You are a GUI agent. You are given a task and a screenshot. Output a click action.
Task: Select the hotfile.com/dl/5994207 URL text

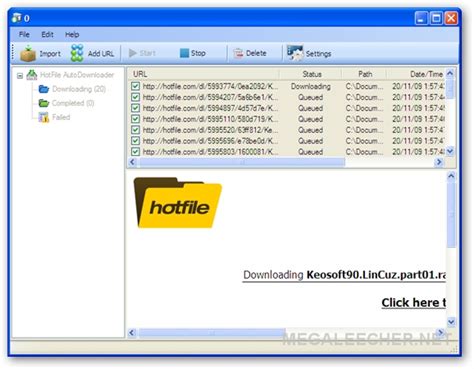(x=210, y=97)
